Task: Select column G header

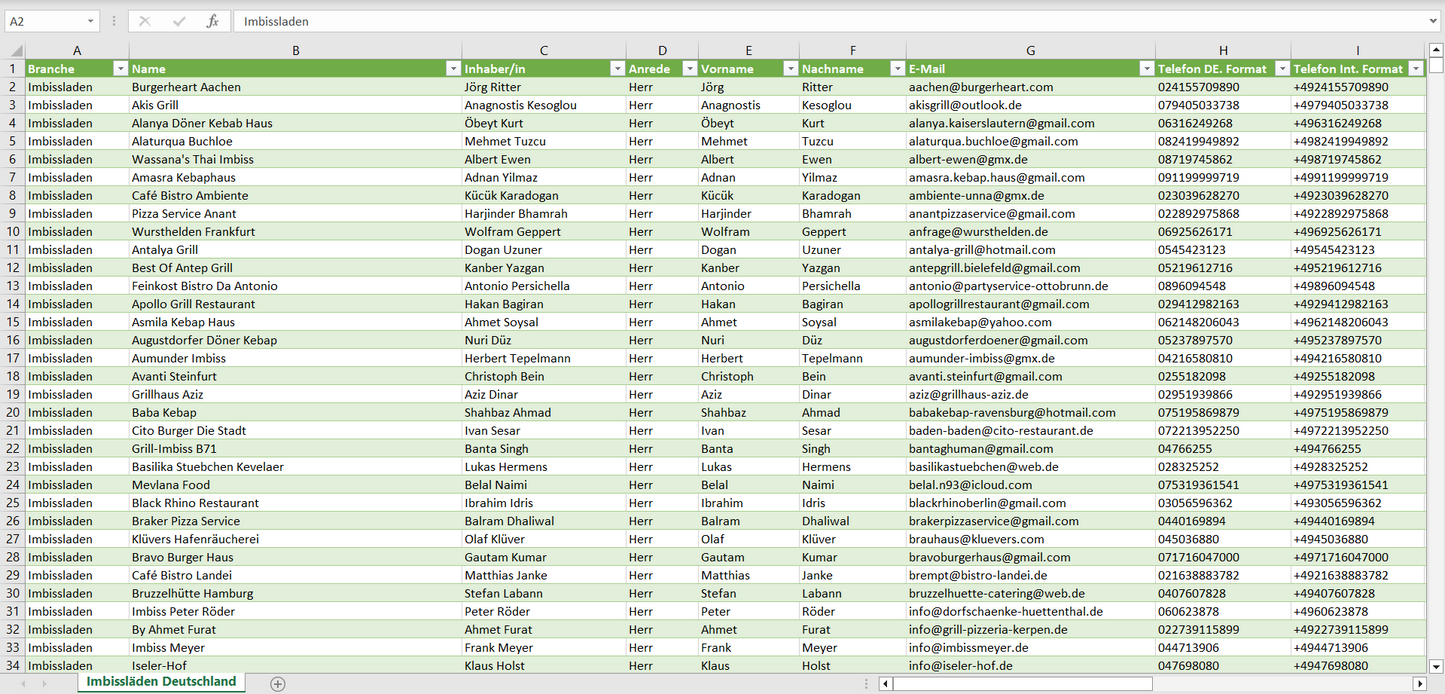Action: point(1030,50)
